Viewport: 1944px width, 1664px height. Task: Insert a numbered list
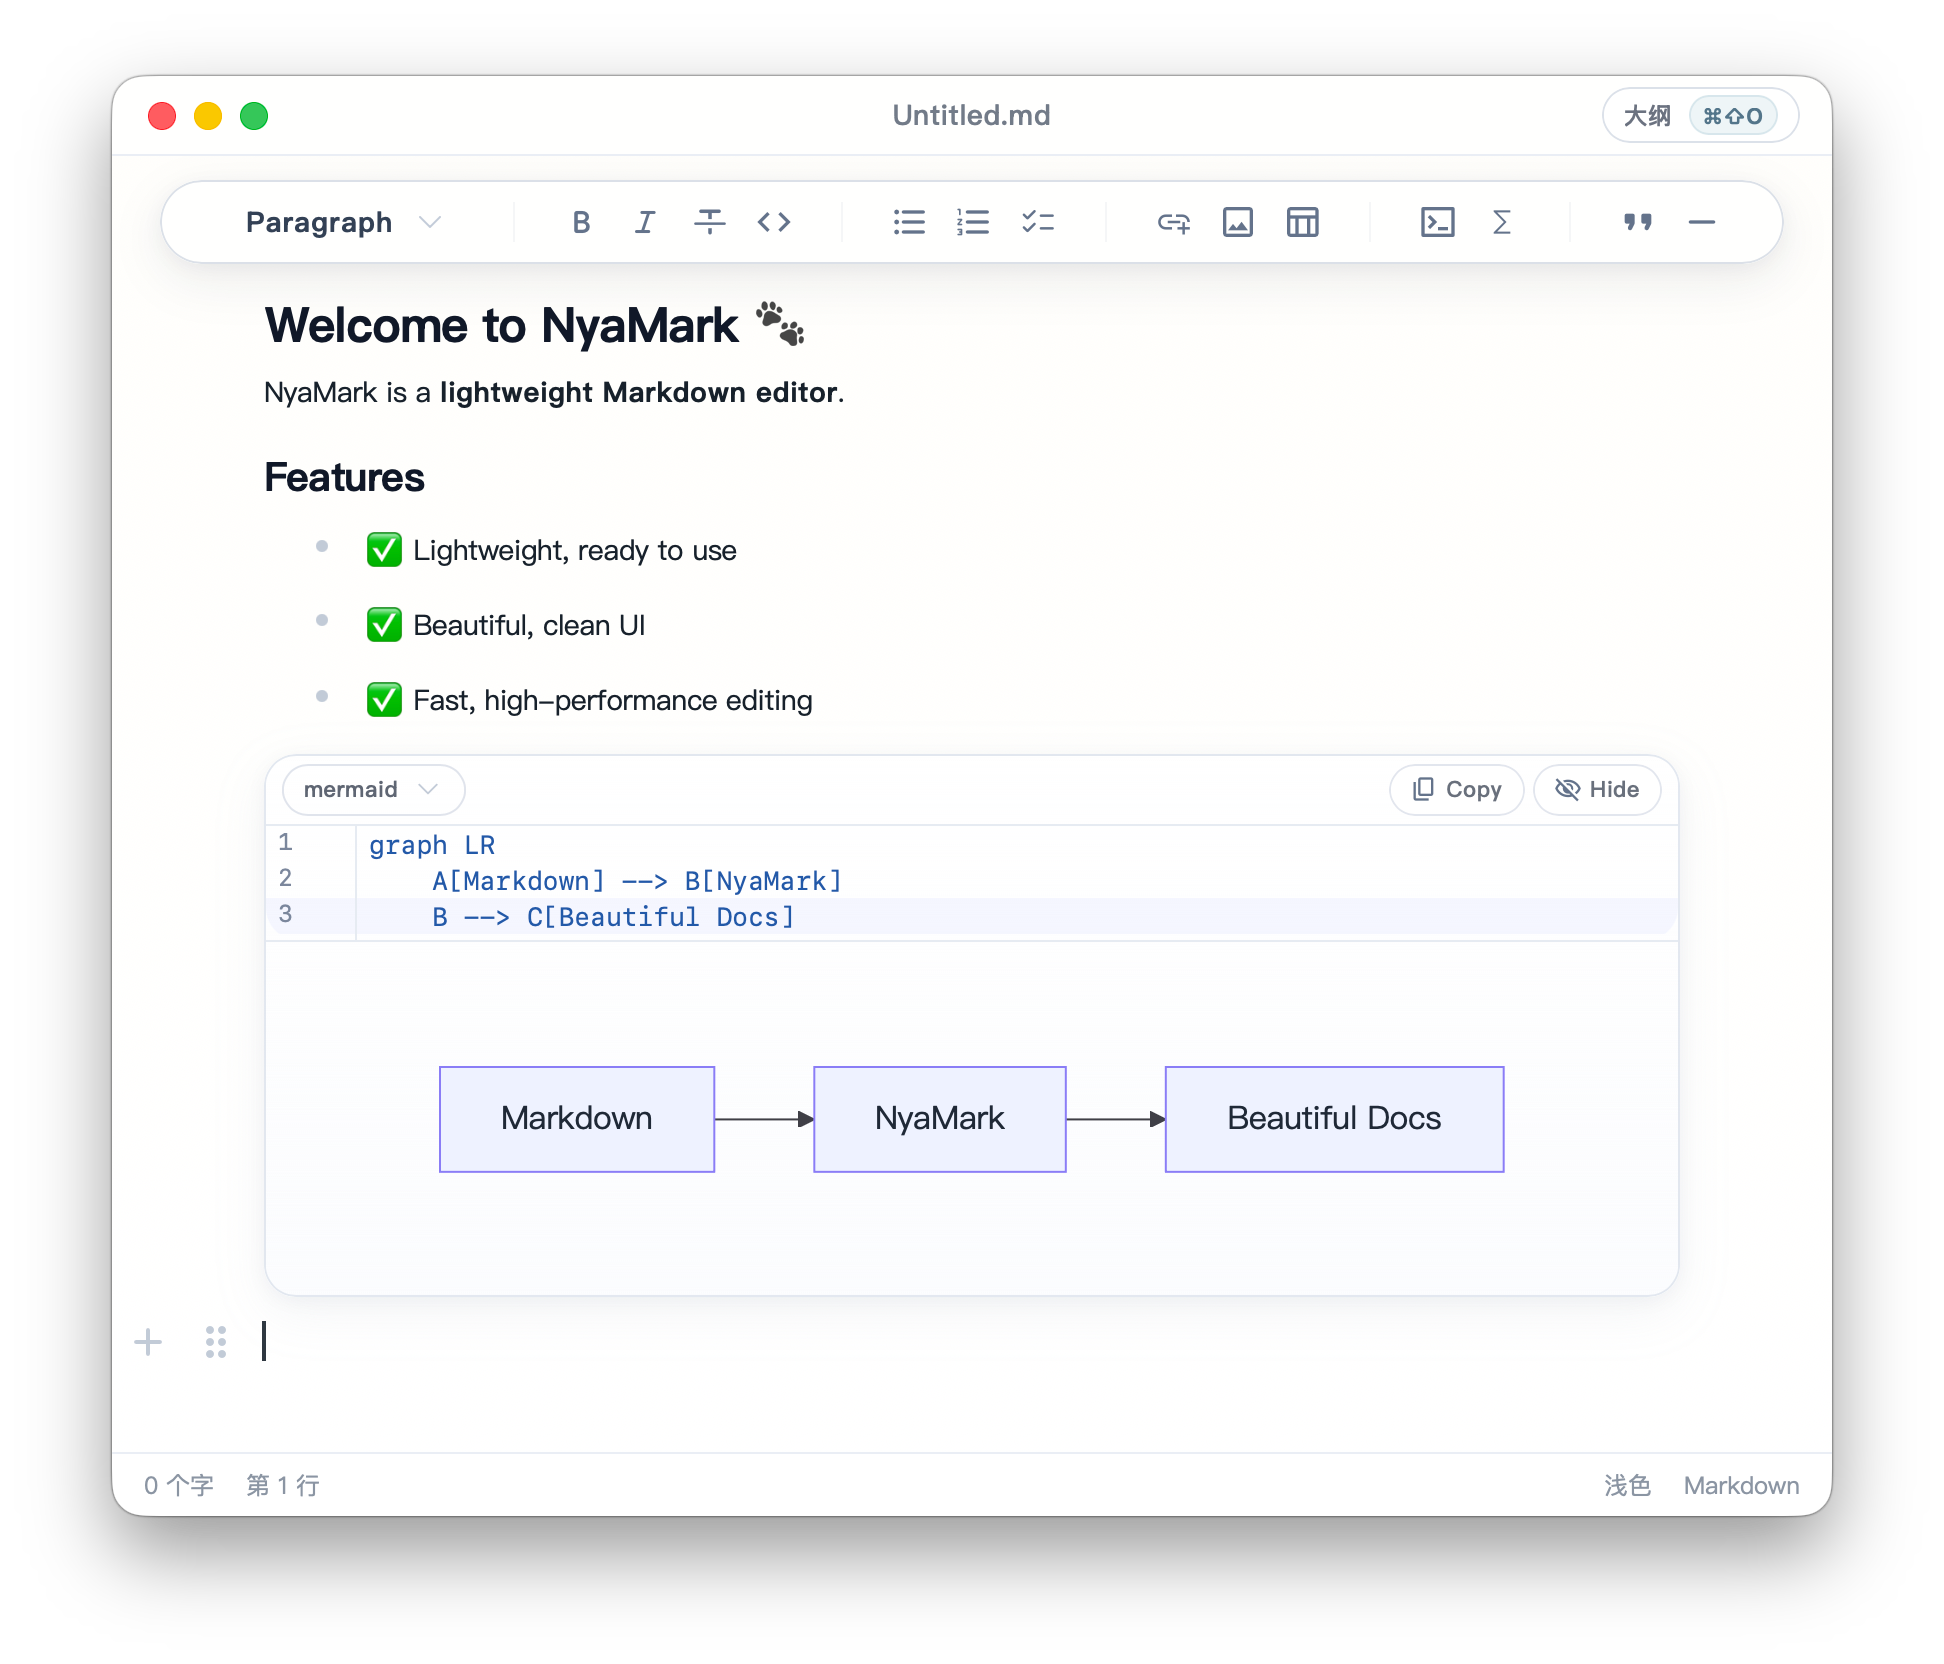point(973,222)
